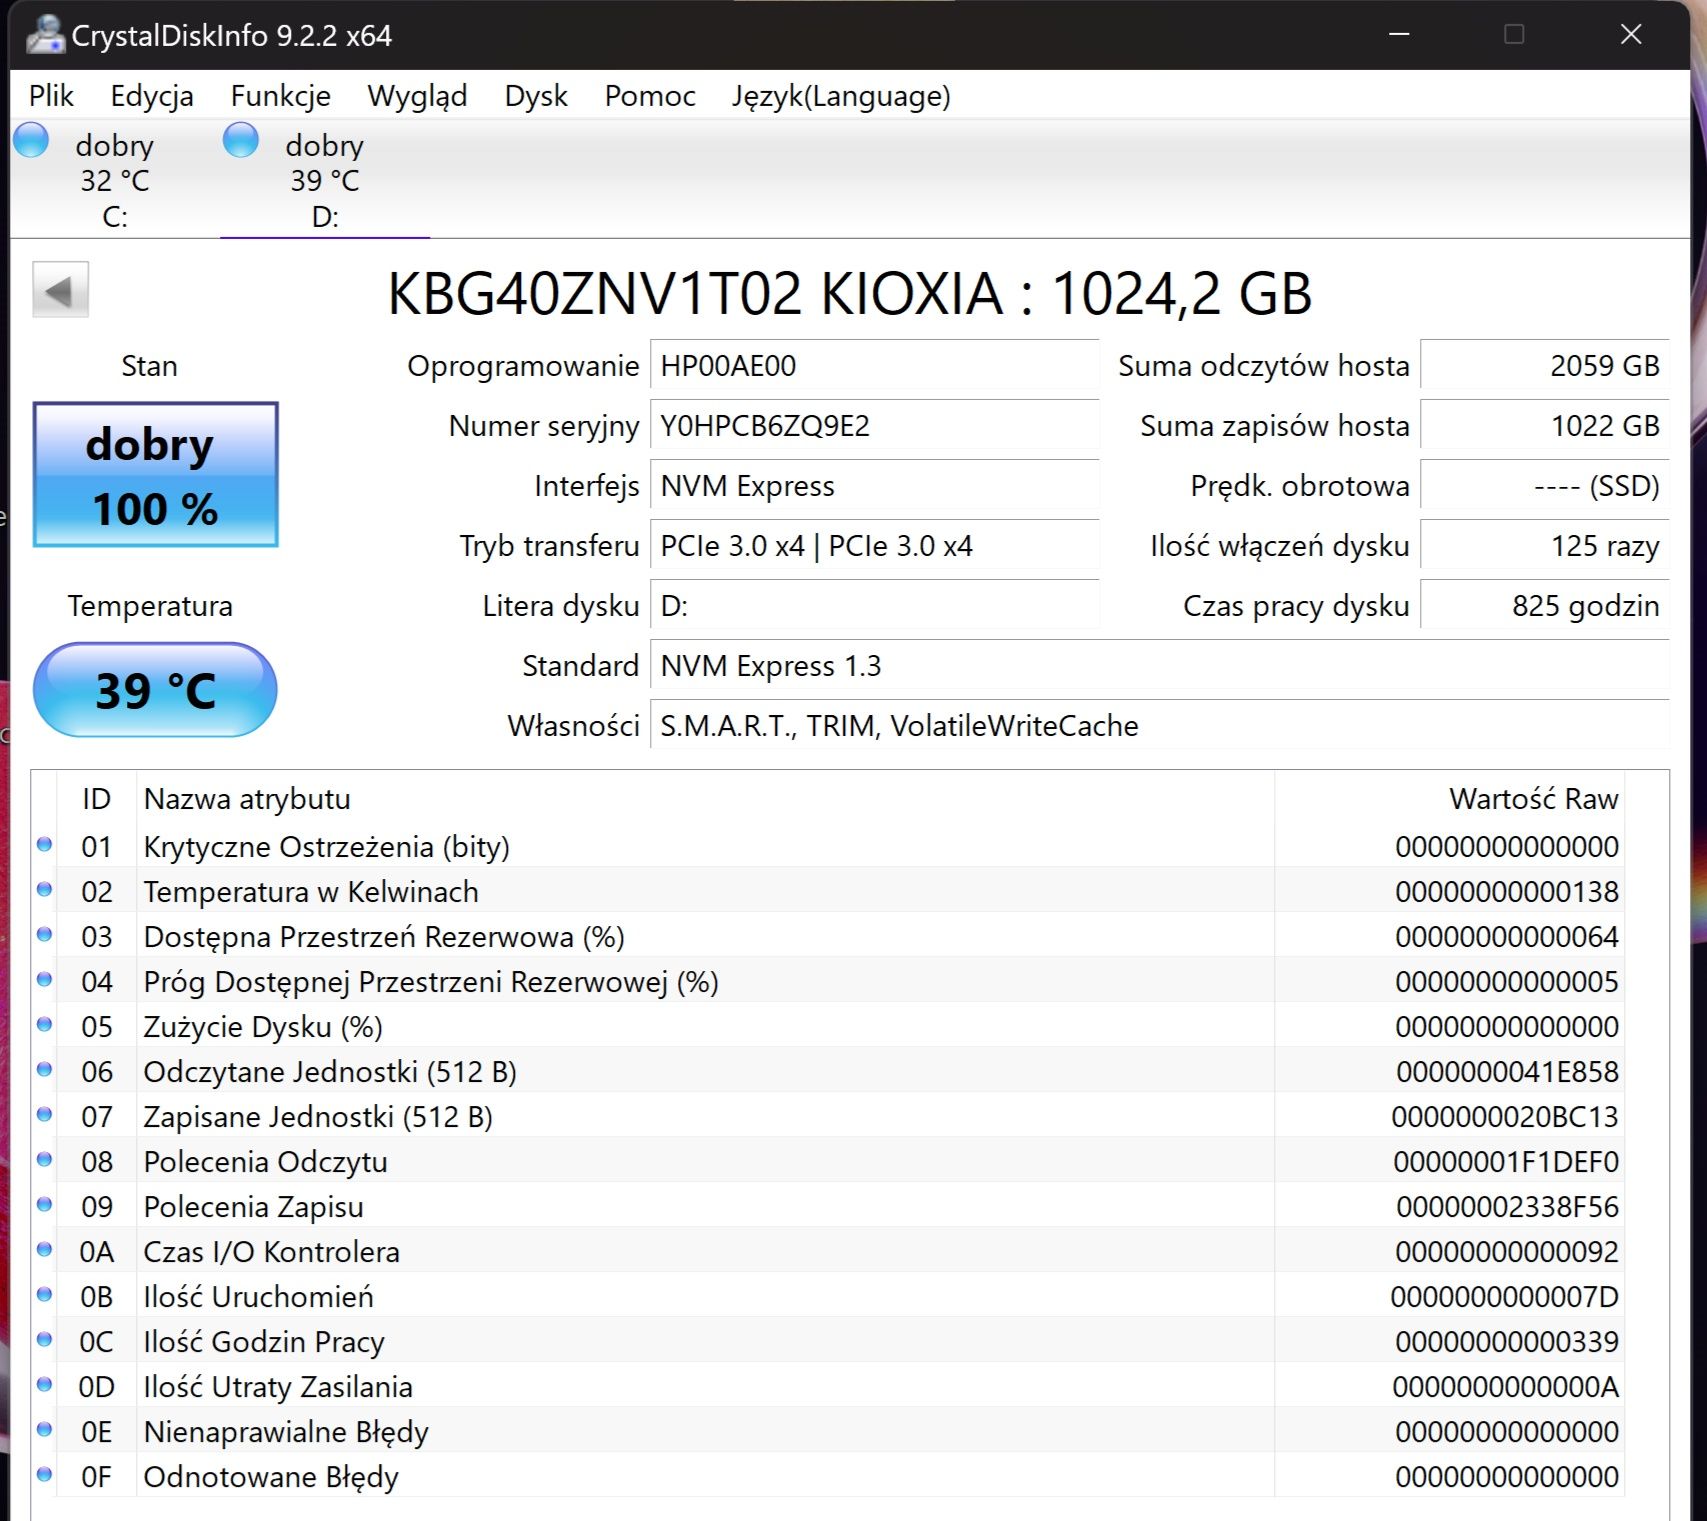Click status dot of Zużycie Dysku row
This screenshot has width=1707, height=1521.
tap(44, 1025)
